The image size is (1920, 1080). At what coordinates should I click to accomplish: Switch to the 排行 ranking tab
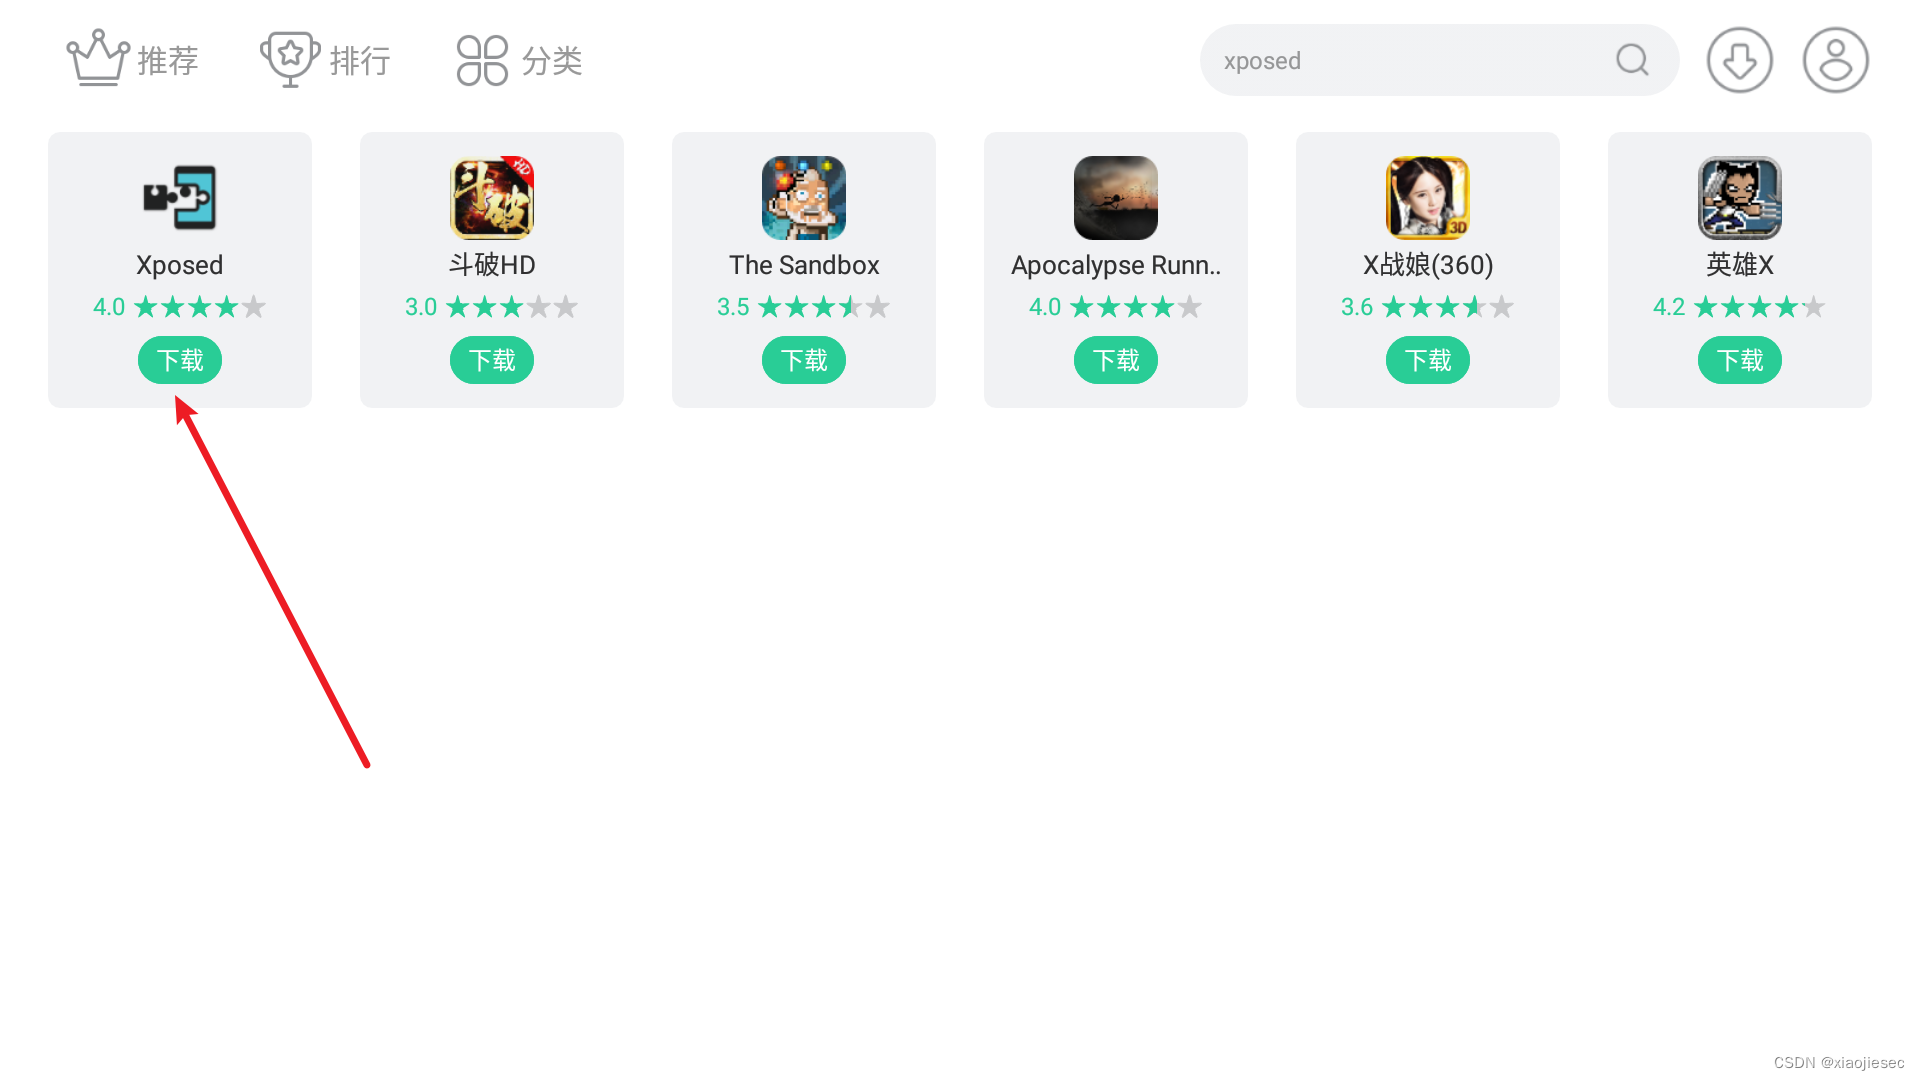pyautogui.click(x=326, y=59)
